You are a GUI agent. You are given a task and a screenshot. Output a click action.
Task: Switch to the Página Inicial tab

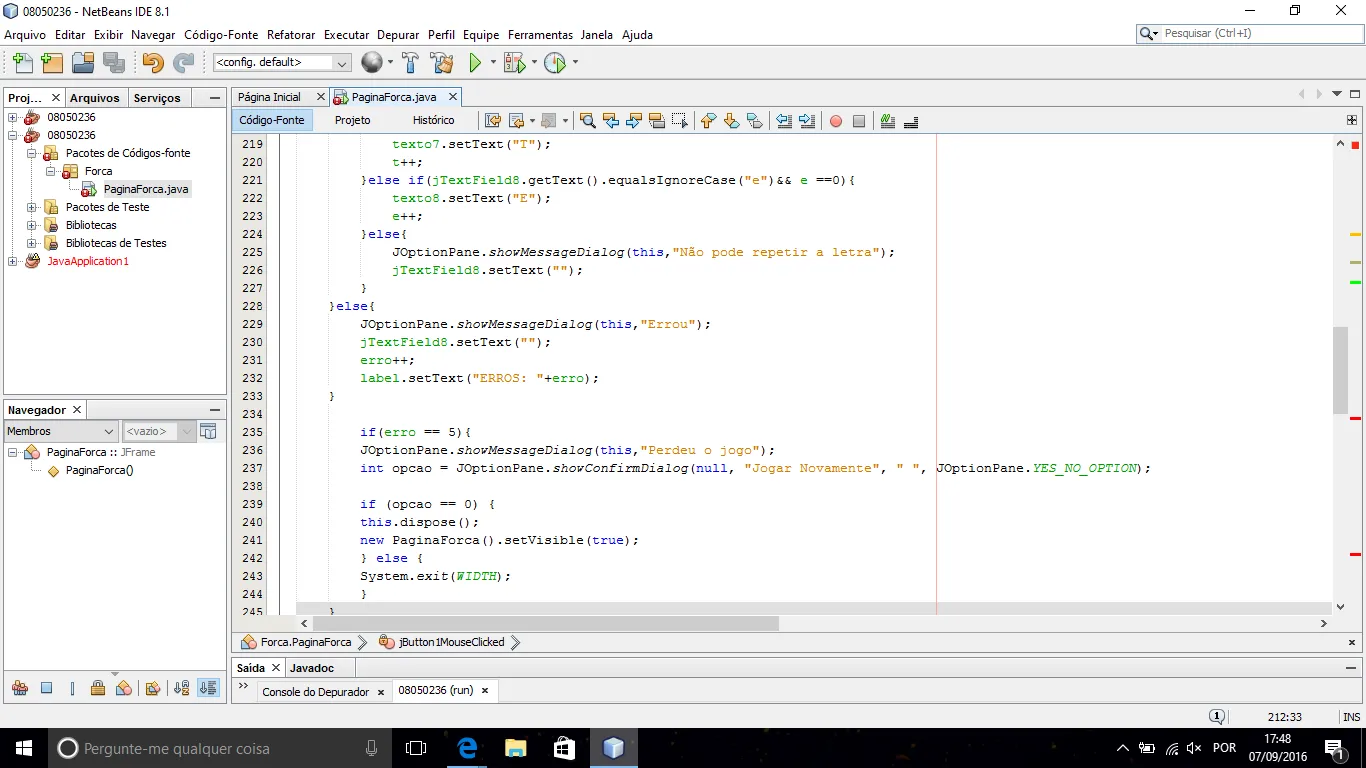click(269, 97)
